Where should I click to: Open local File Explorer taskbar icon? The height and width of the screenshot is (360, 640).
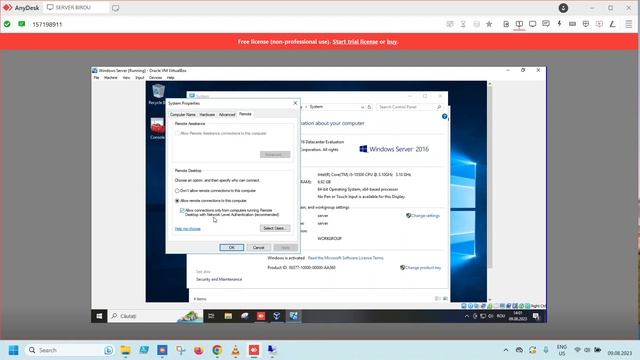[125, 350]
